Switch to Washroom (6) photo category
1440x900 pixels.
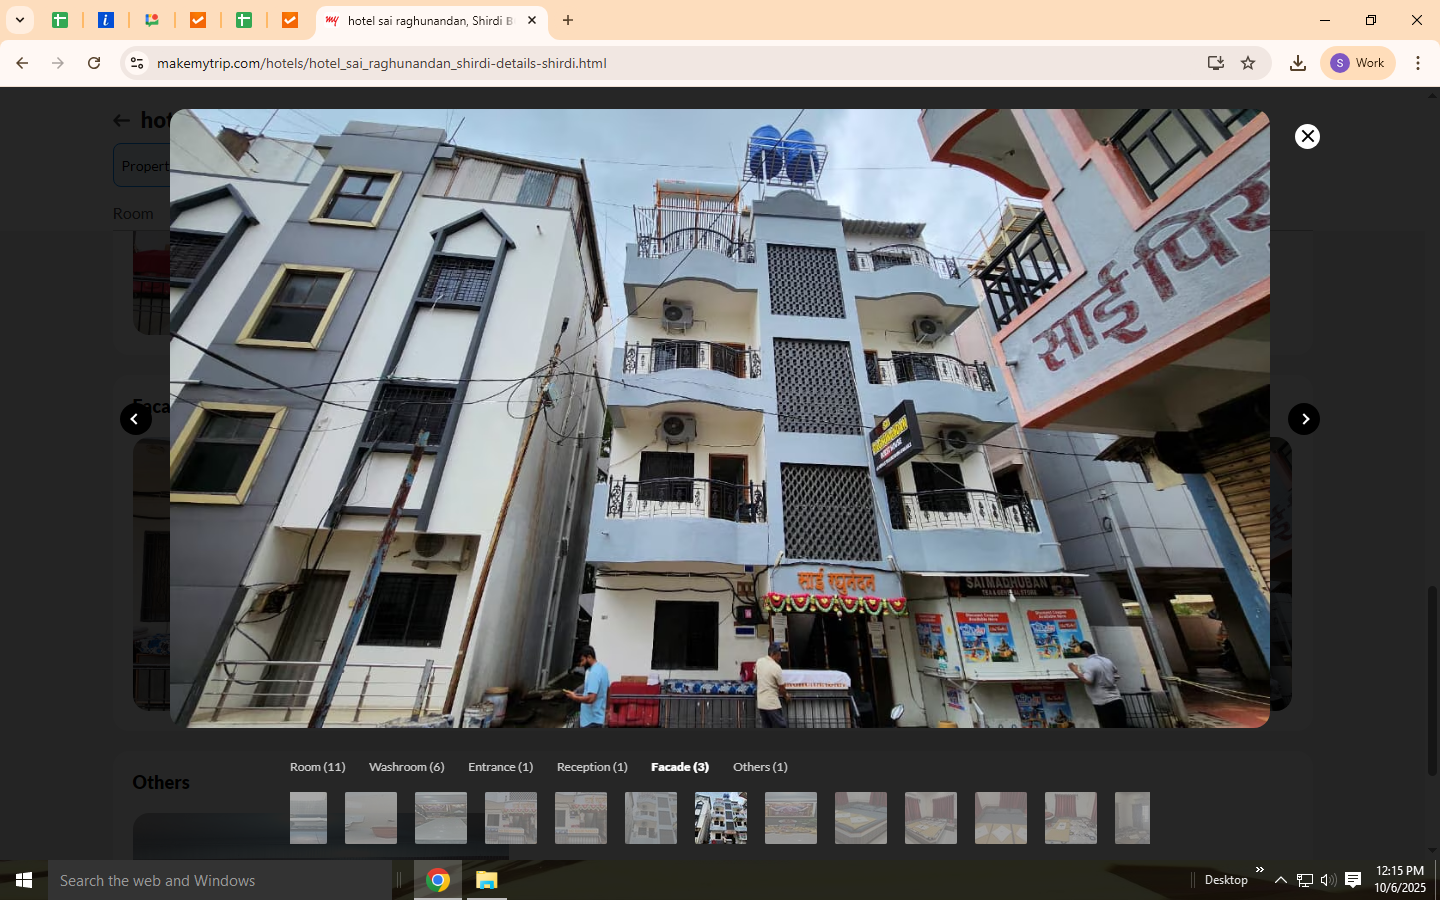pos(406,767)
